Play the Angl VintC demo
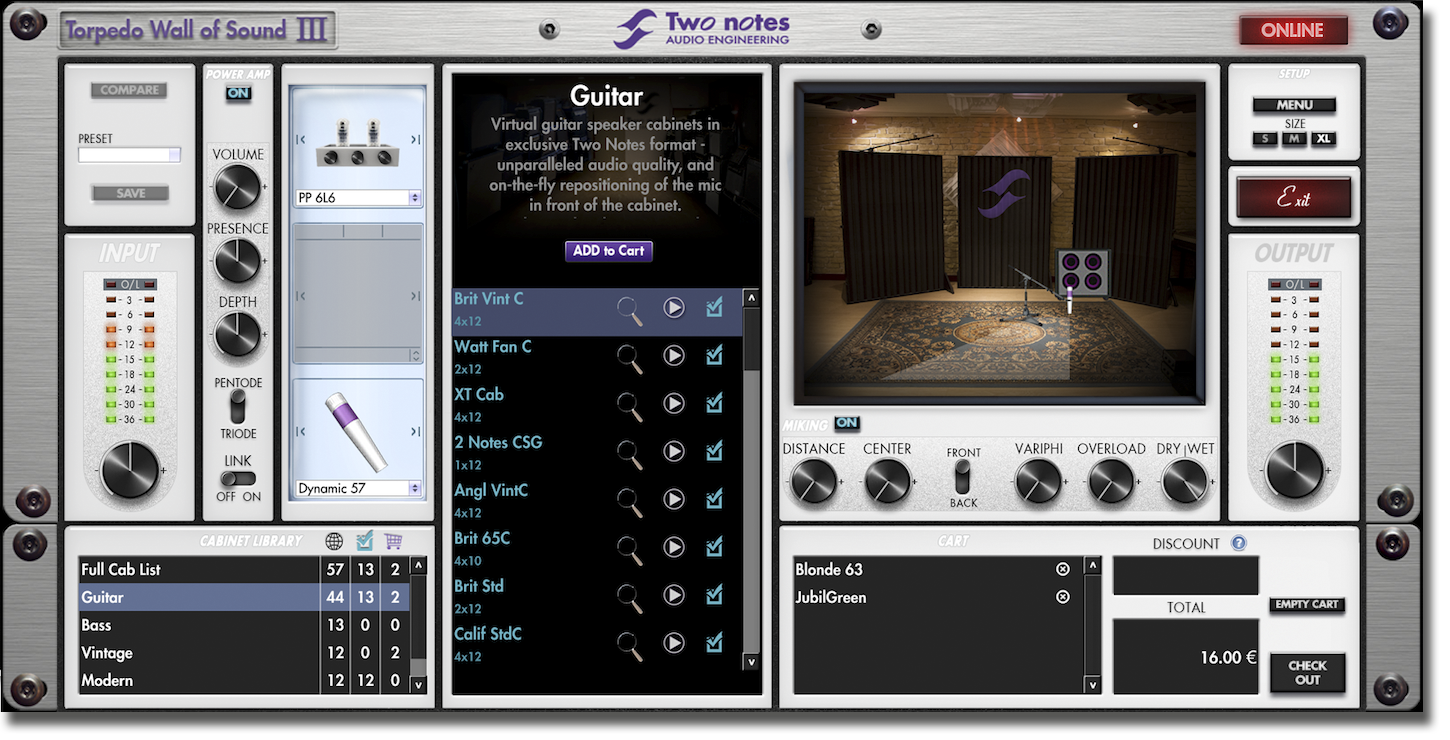The height and width of the screenshot is (740, 1450). pyautogui.click(x=674, y=499)
